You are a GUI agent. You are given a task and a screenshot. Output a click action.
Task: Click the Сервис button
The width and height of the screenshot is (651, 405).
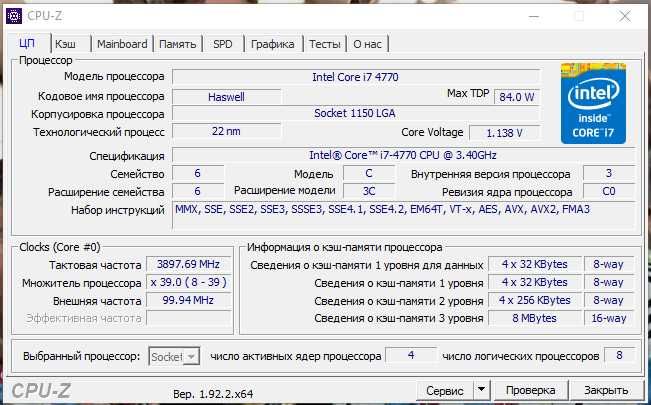point(445,390)
